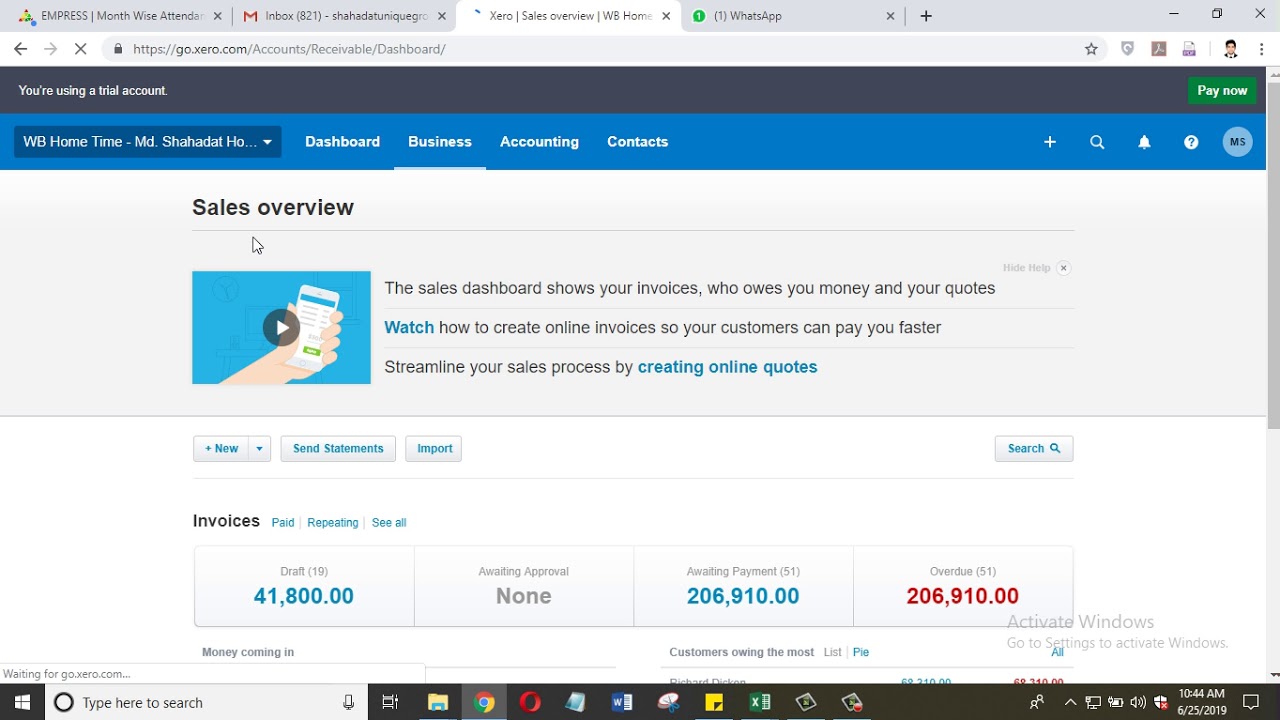Switch customers owing view to List

click(832, 652)
